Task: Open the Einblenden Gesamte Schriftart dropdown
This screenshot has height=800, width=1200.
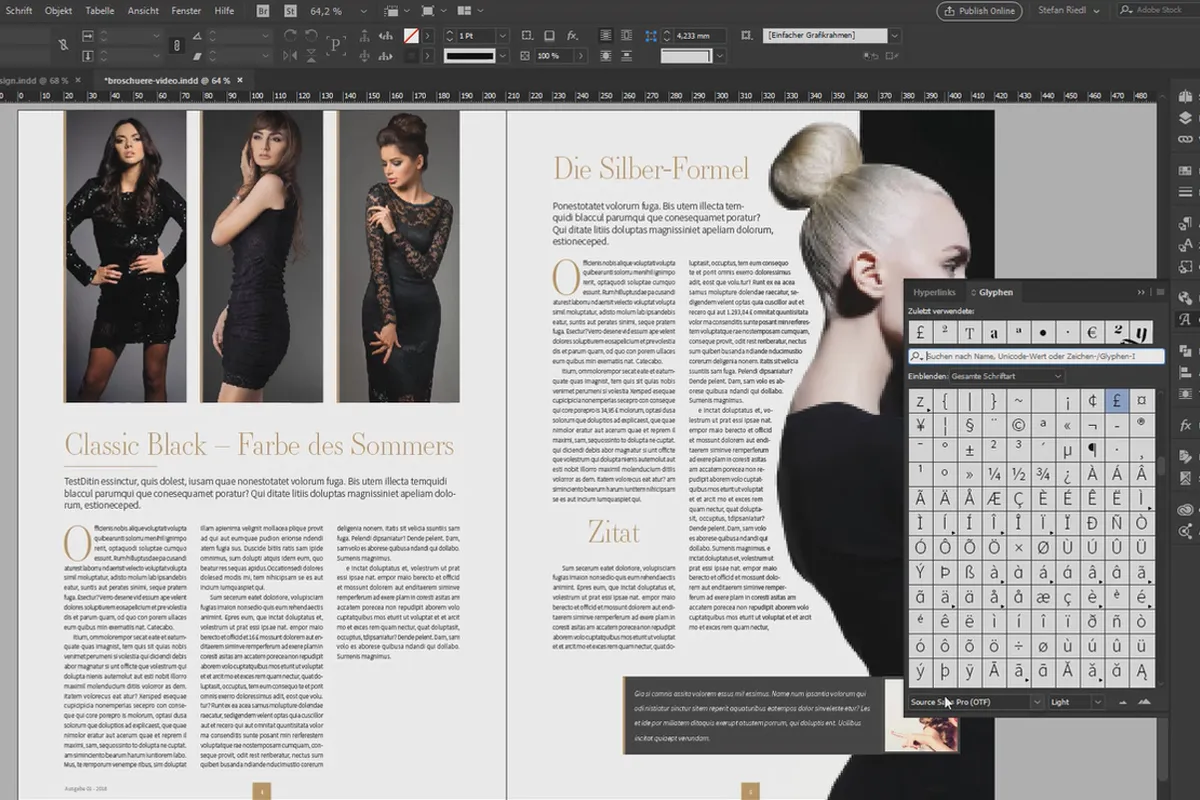Action: click(1005, 376)
